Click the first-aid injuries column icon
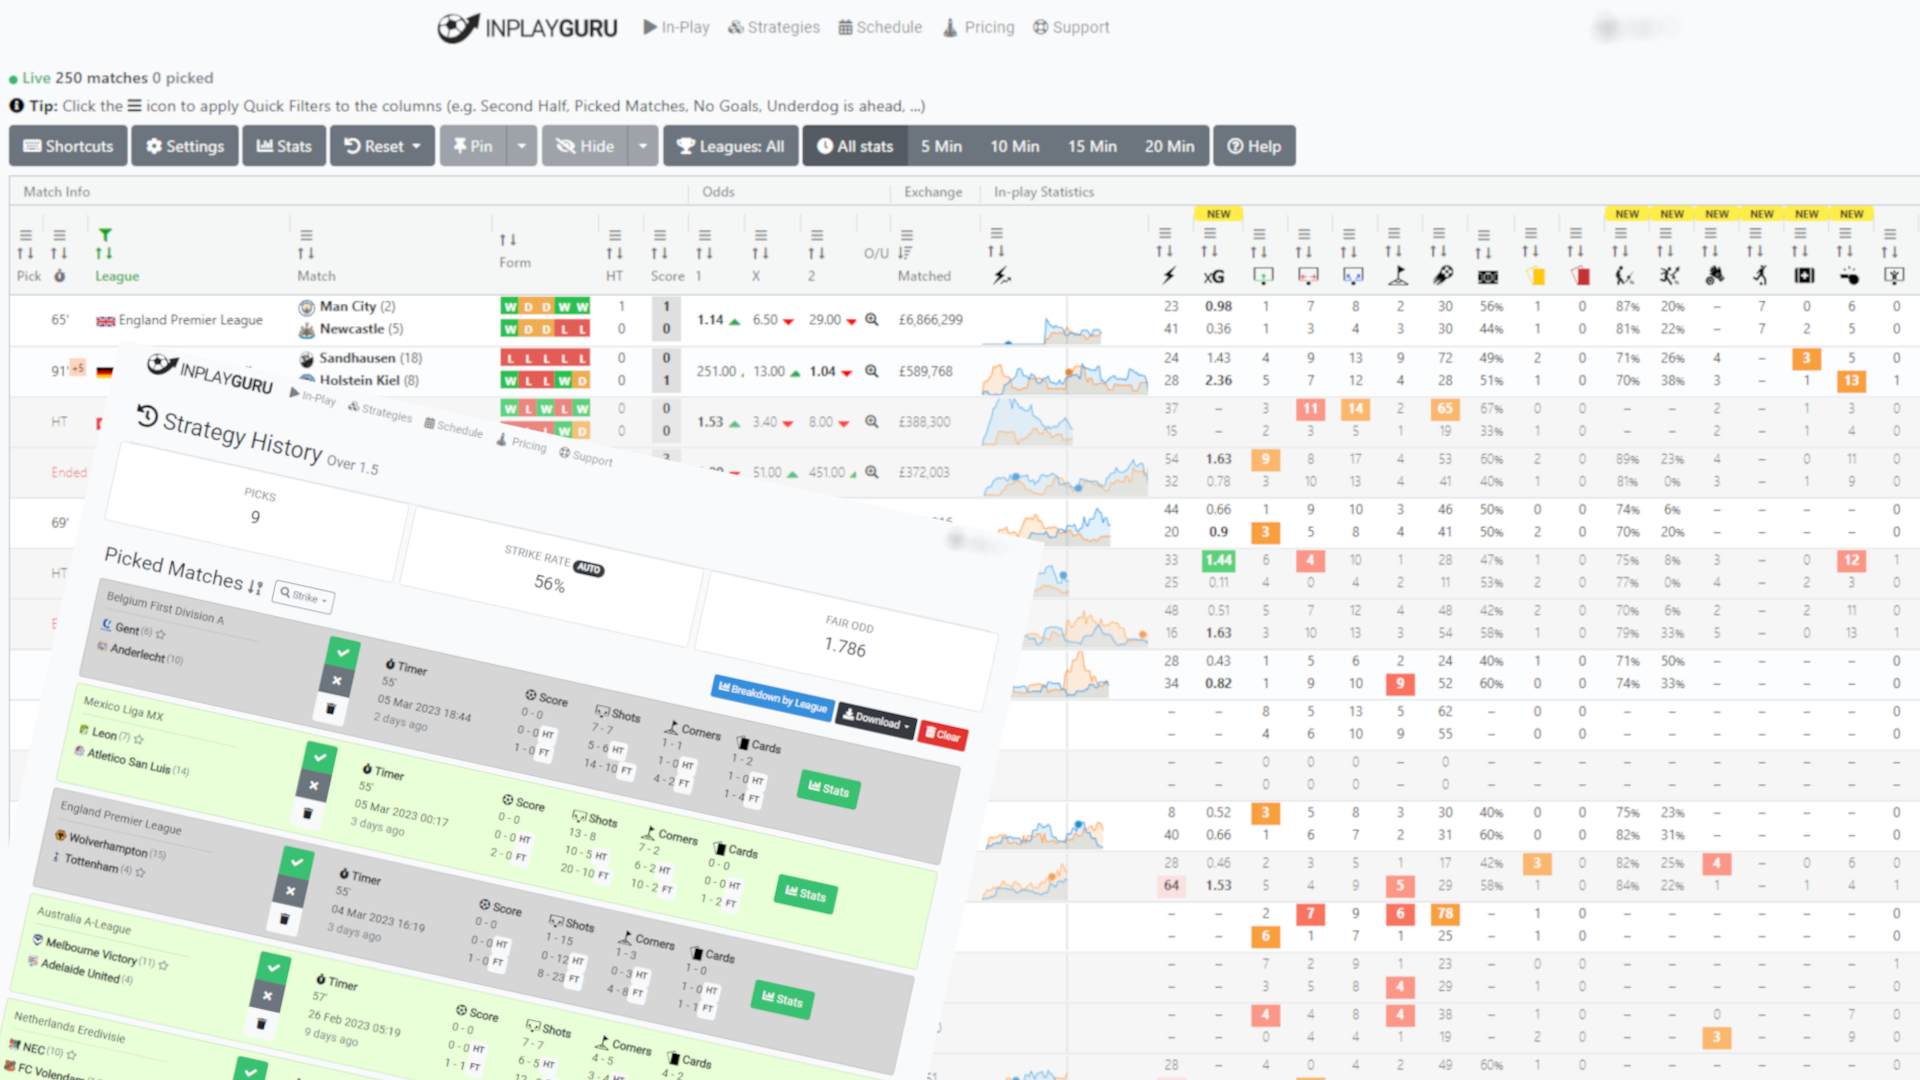The image size is (1920, 1080). [x=1804, y=276]
